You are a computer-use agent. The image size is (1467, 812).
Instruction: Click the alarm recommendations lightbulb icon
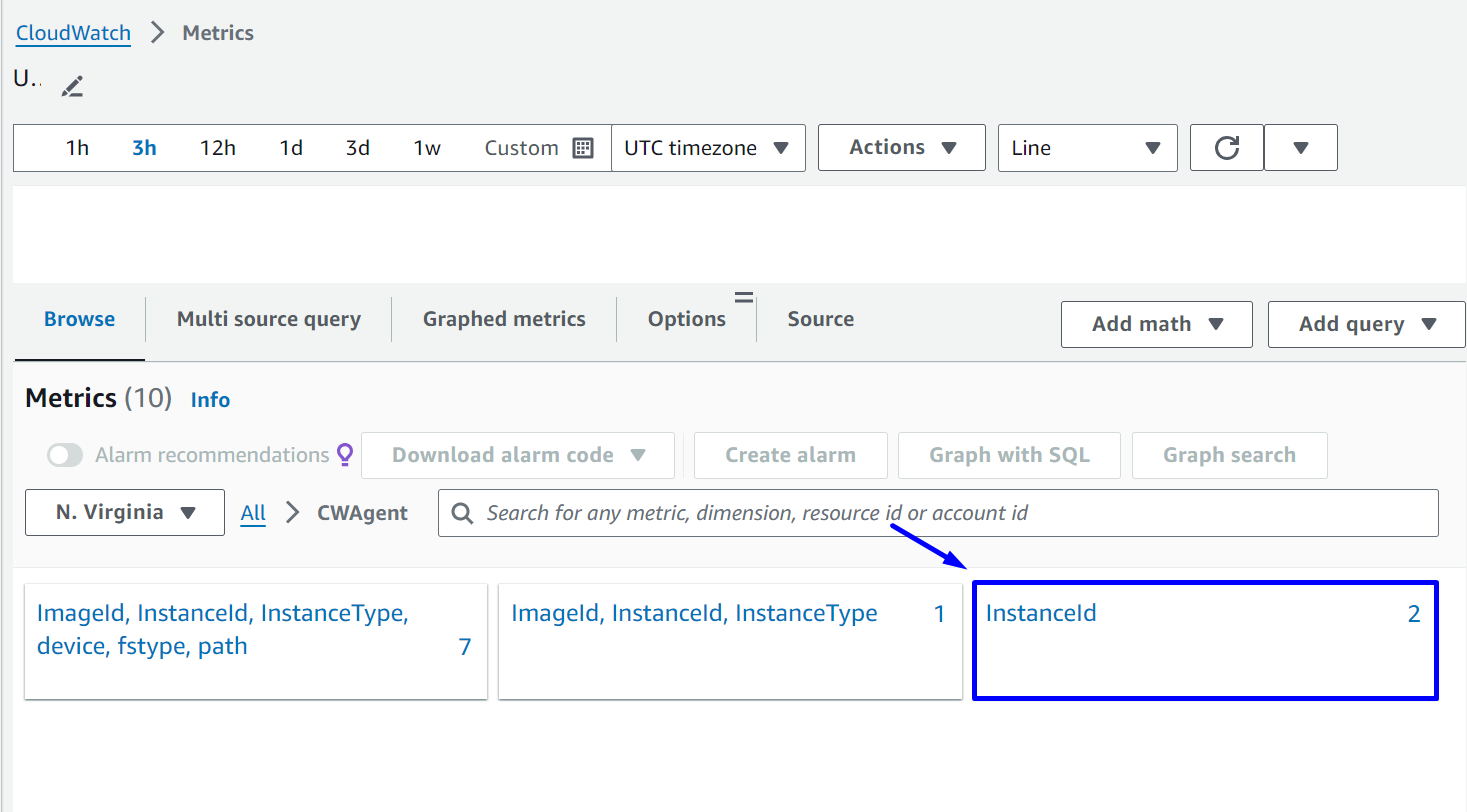[345, 455]
